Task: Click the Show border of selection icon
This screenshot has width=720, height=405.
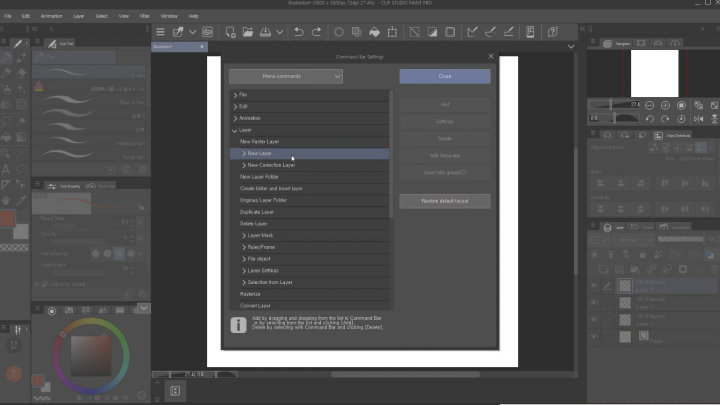Action: click(450, 32)
